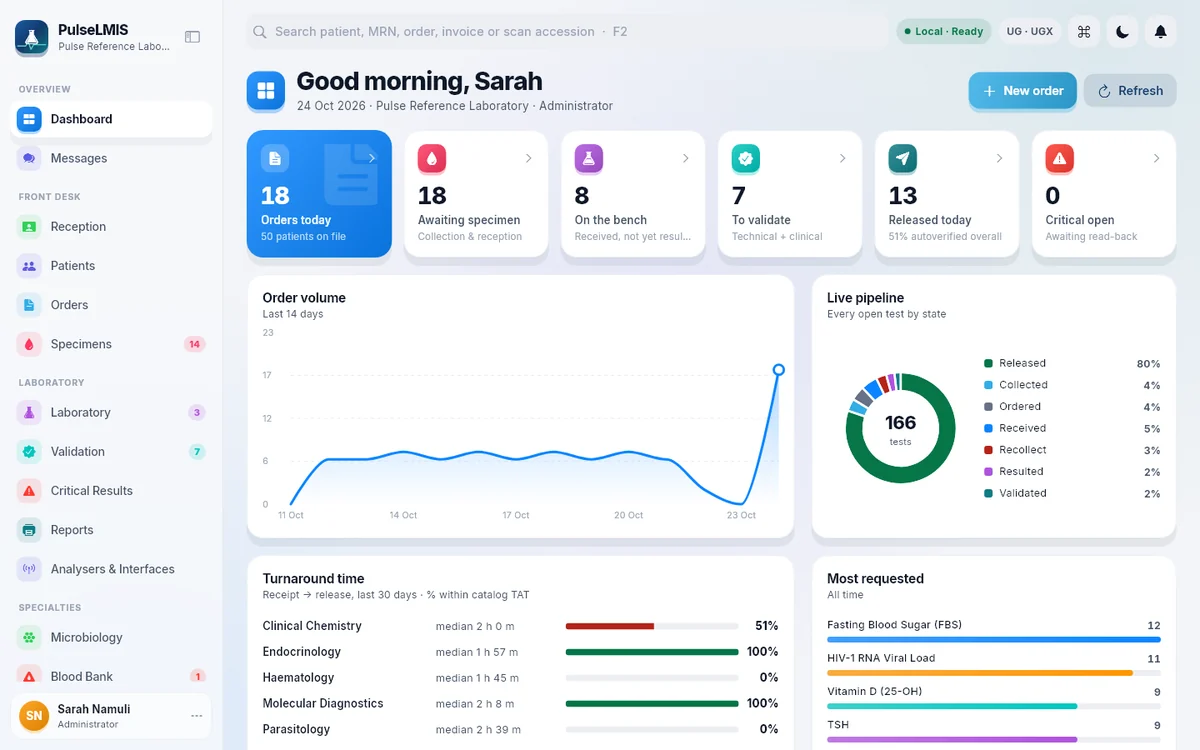Open Critical Results via its warning icon

[29, 491]
